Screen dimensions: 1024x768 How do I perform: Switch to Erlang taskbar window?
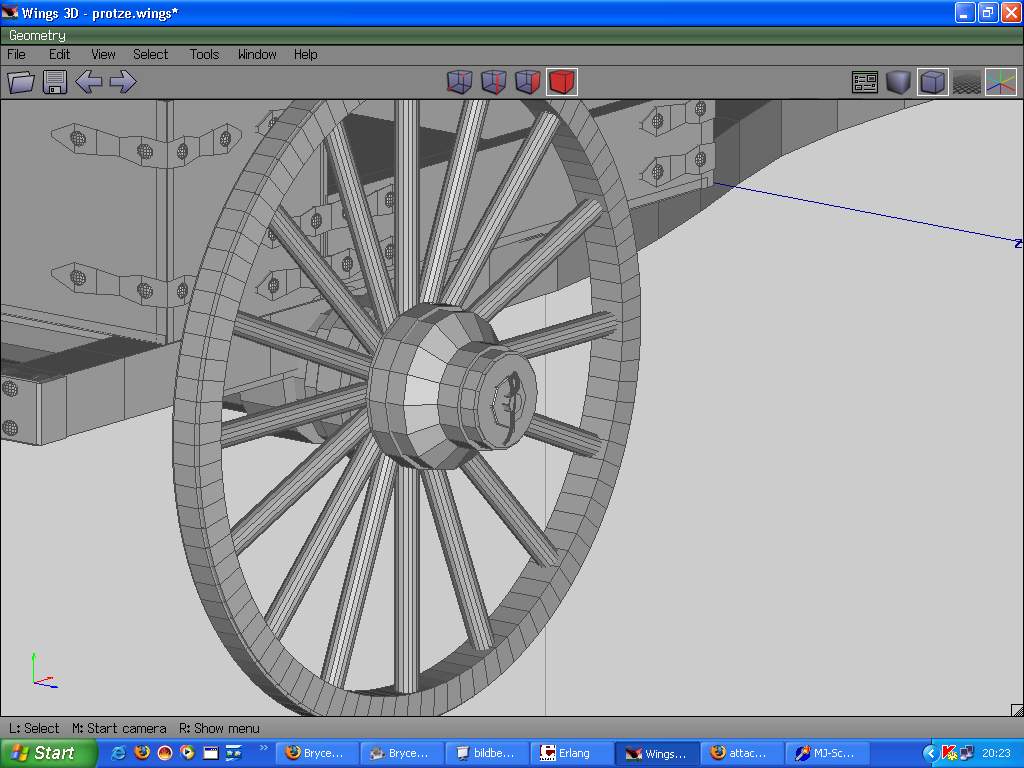tap(572, 753)
